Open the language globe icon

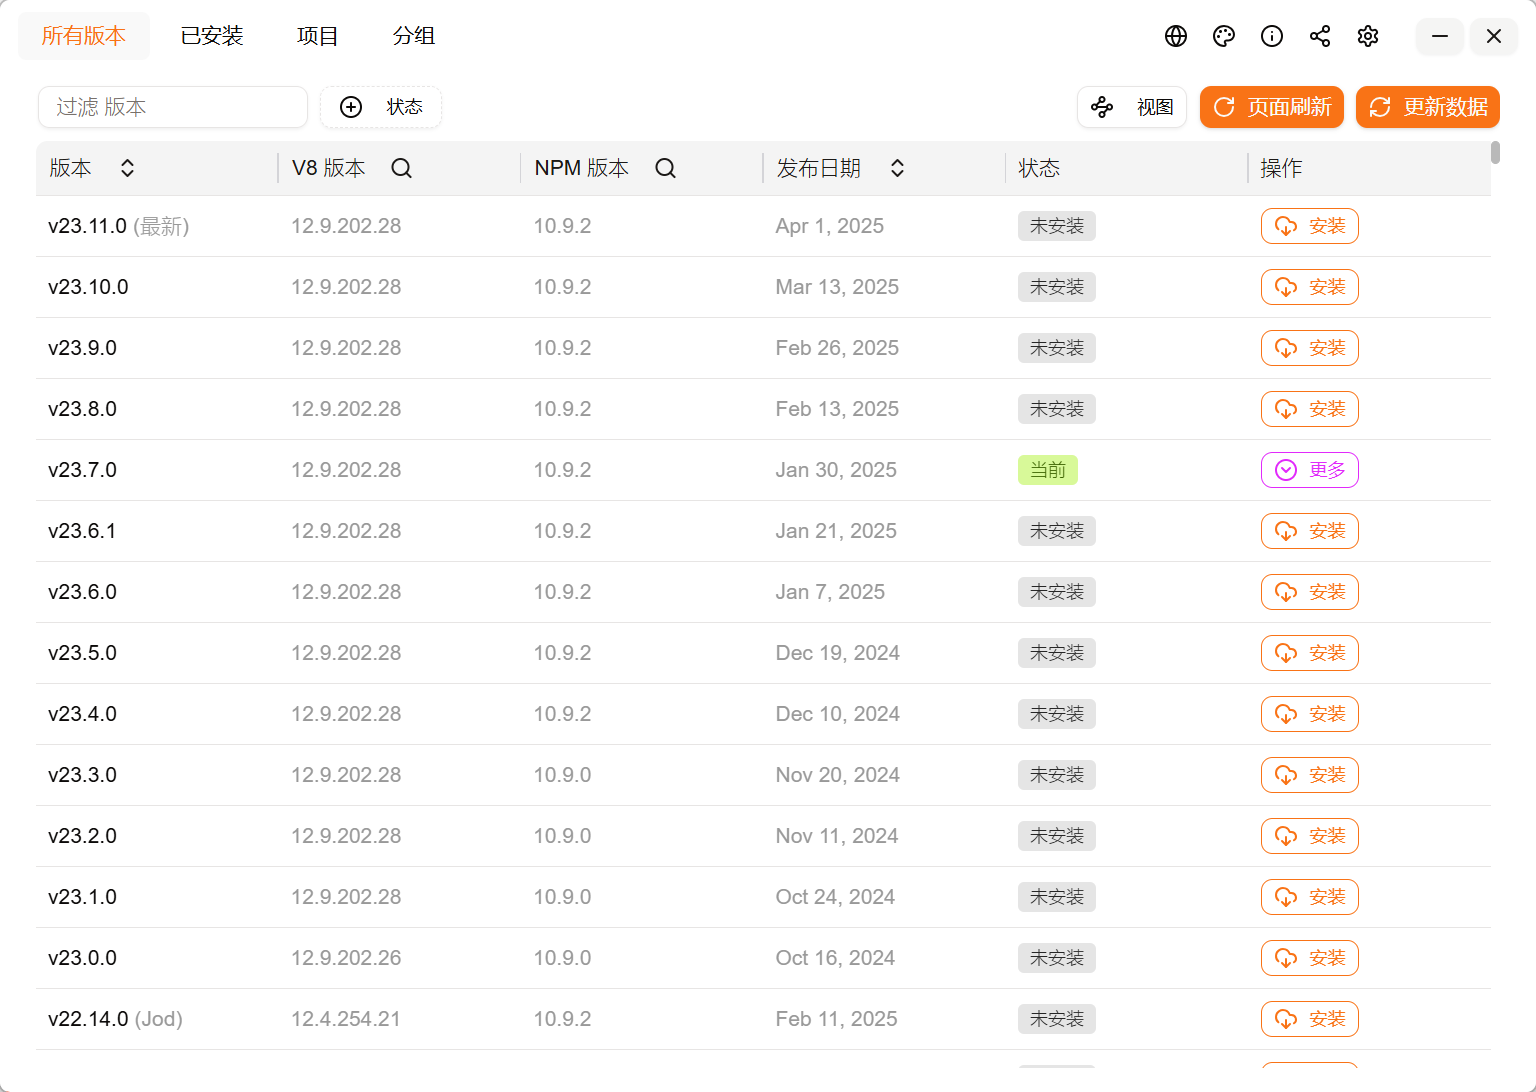pos(1176,36)
